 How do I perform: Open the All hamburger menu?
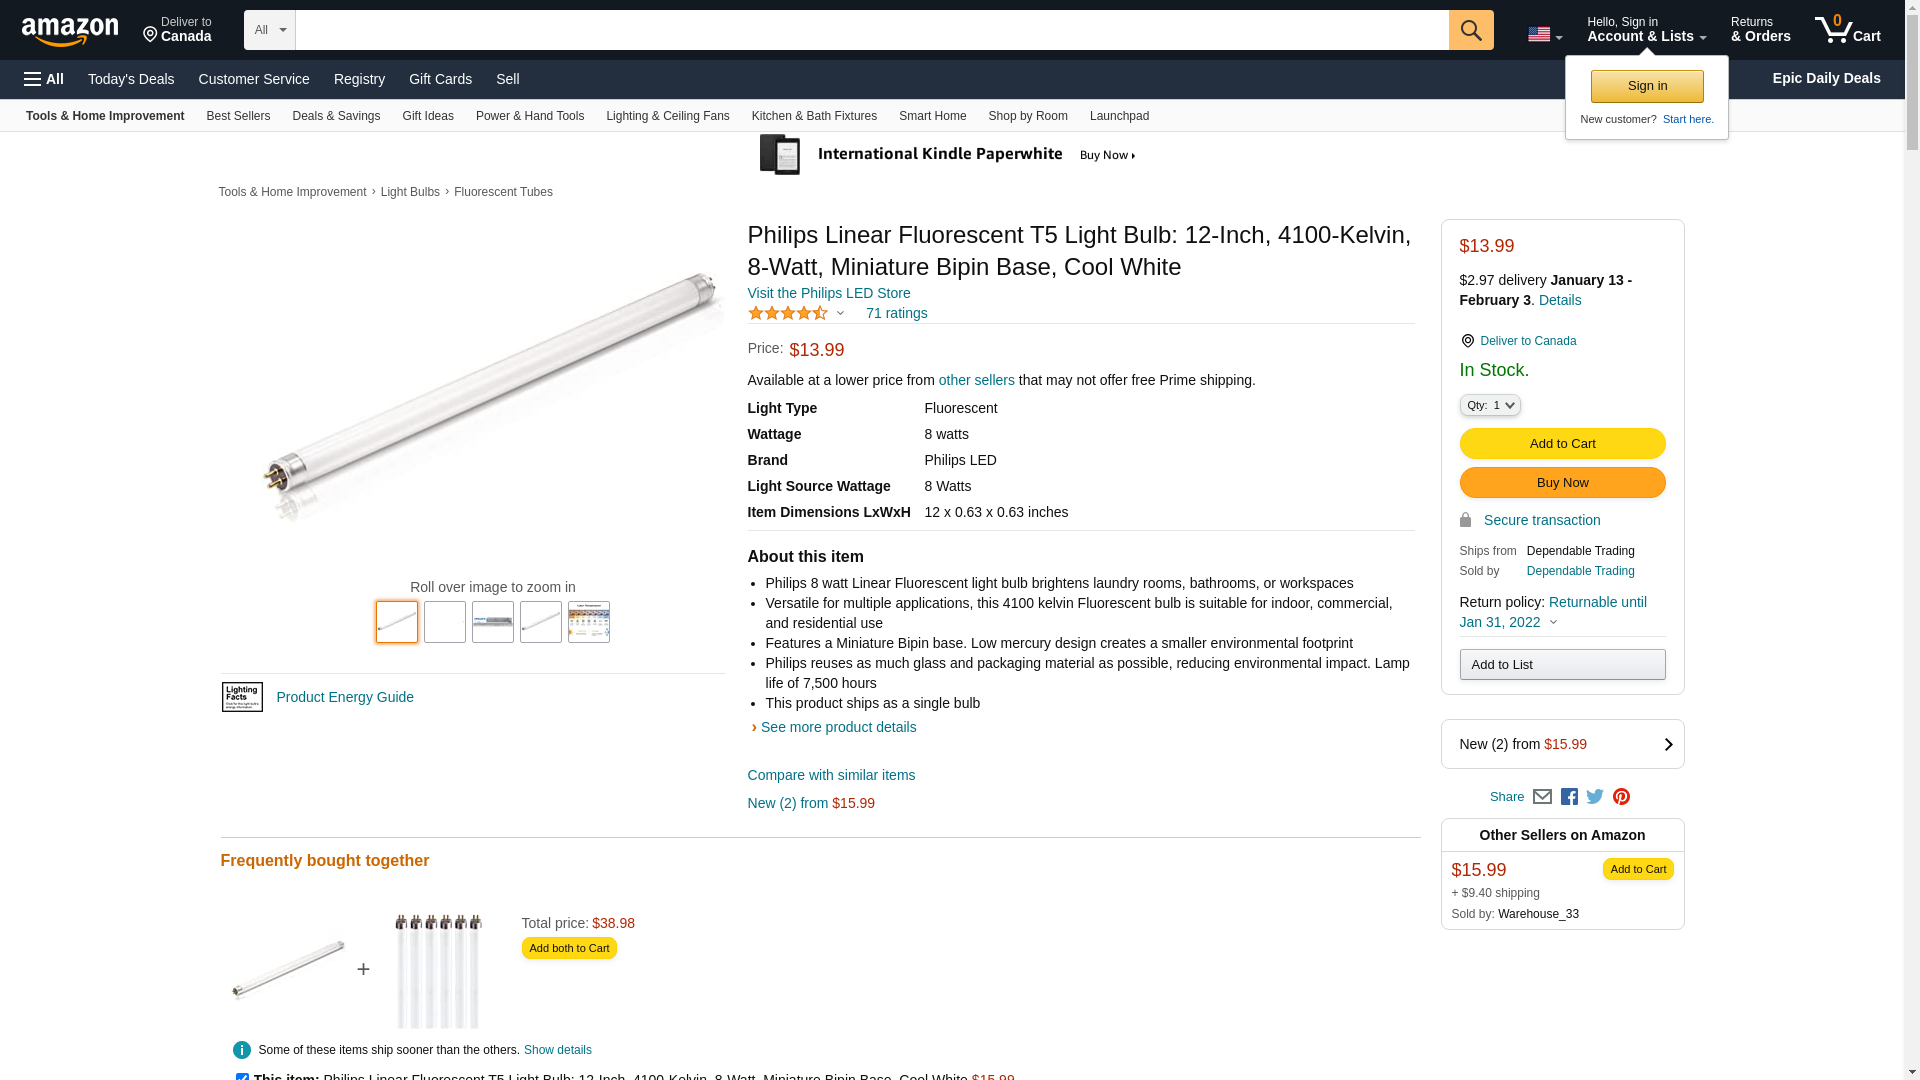pyautogui.click(x=44, y=79)
